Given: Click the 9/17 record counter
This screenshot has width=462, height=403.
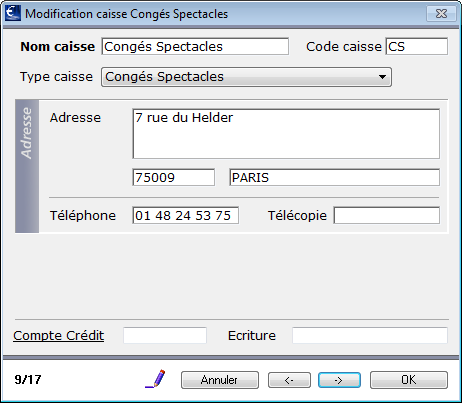Looking at the screenshot, I should tap(28, 380).
